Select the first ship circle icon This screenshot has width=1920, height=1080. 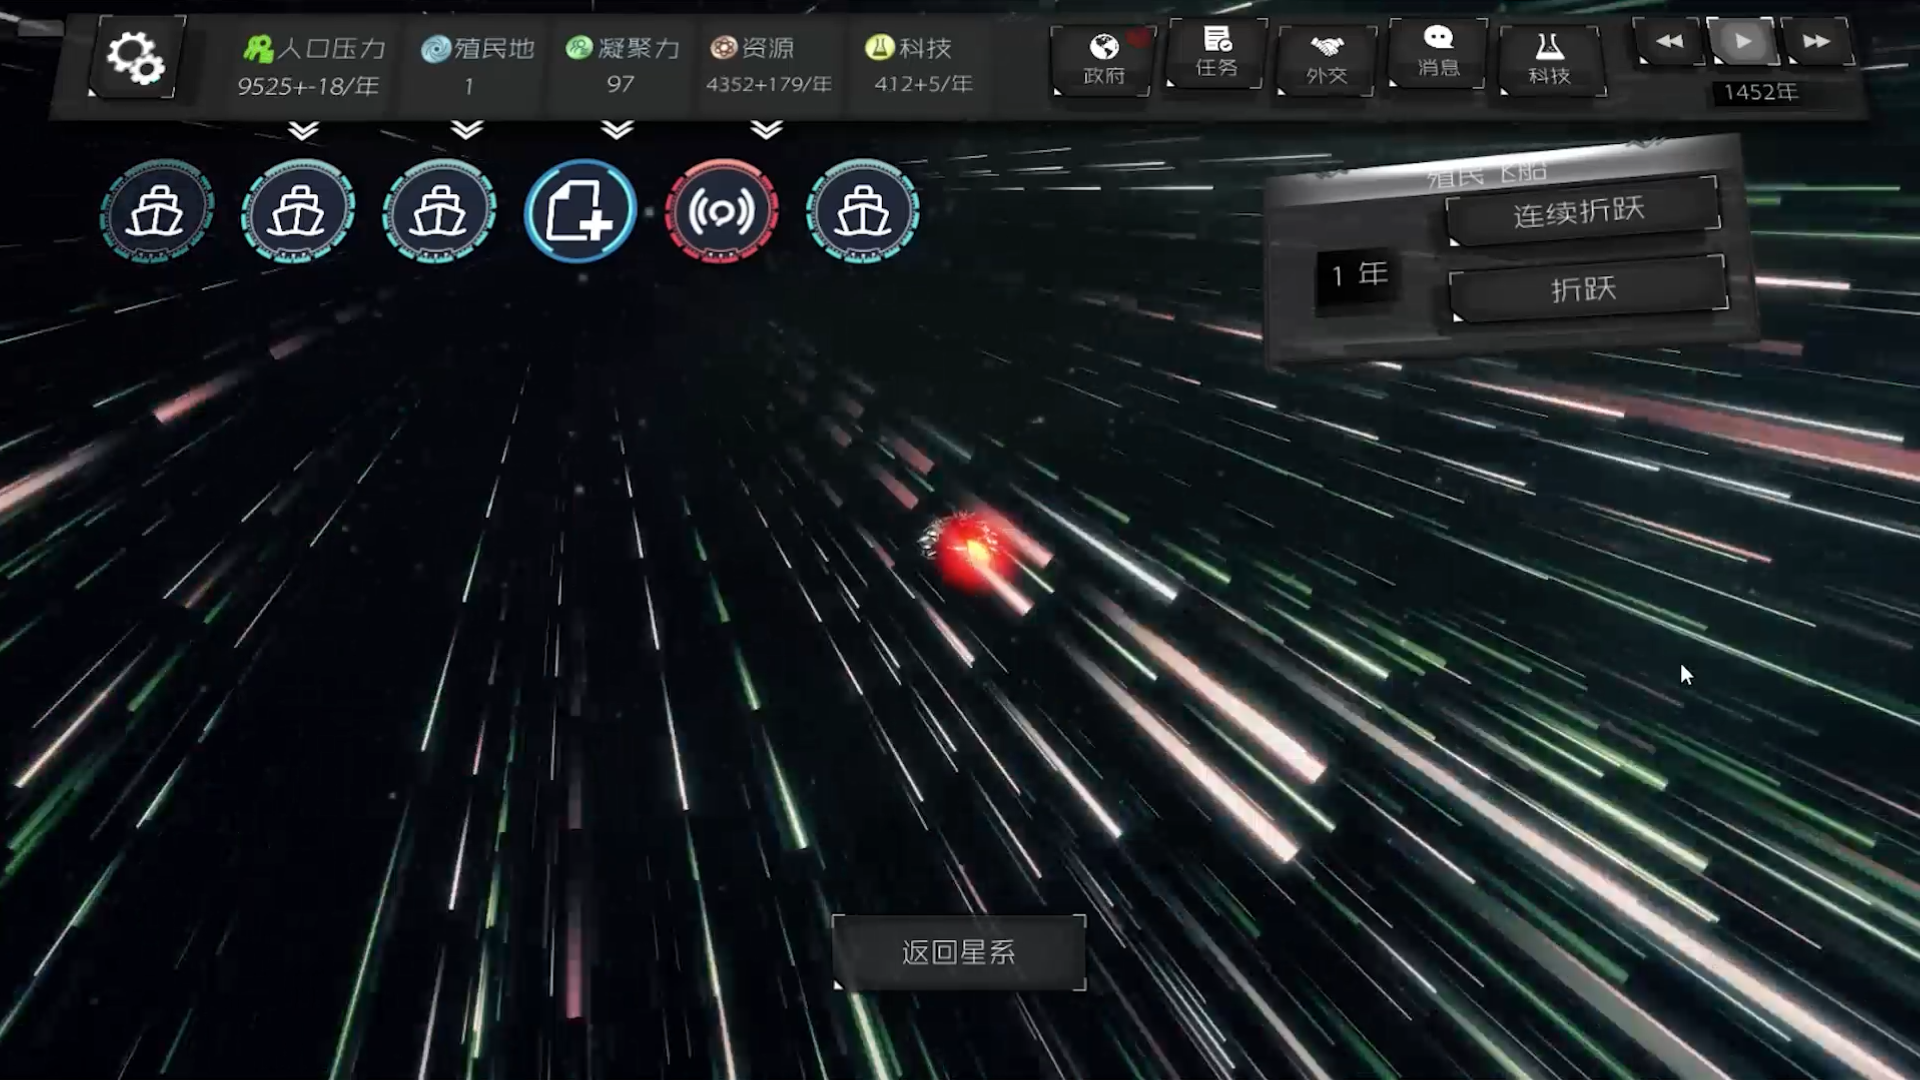[157, 211]
